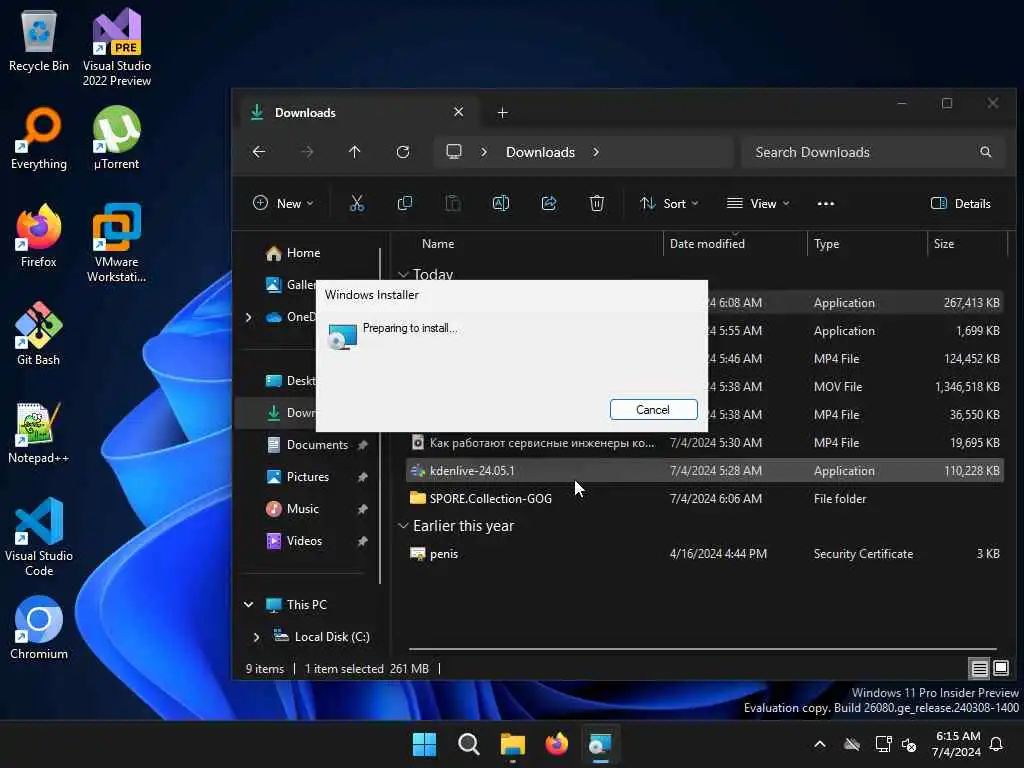Screen dimensions: 1024x768
Task: Expand Local Disk (C:) tree node
Action: (x=257, y=637)
